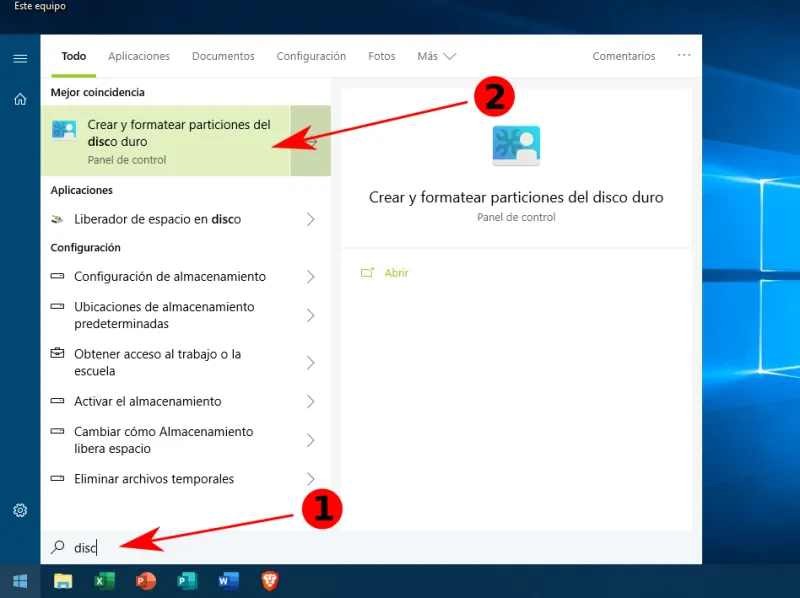Click the large disk management icon in preview
This screenshot has width=800, height=598.
[x=516, y=146]
